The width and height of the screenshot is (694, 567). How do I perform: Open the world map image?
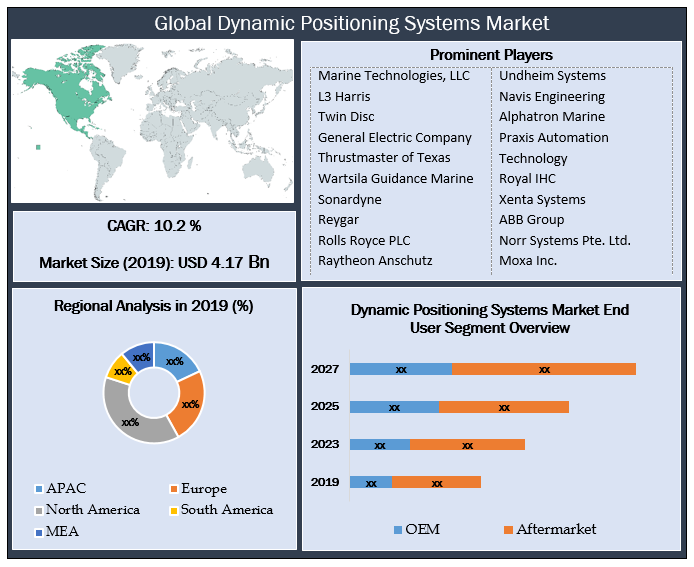click(153, 122)
